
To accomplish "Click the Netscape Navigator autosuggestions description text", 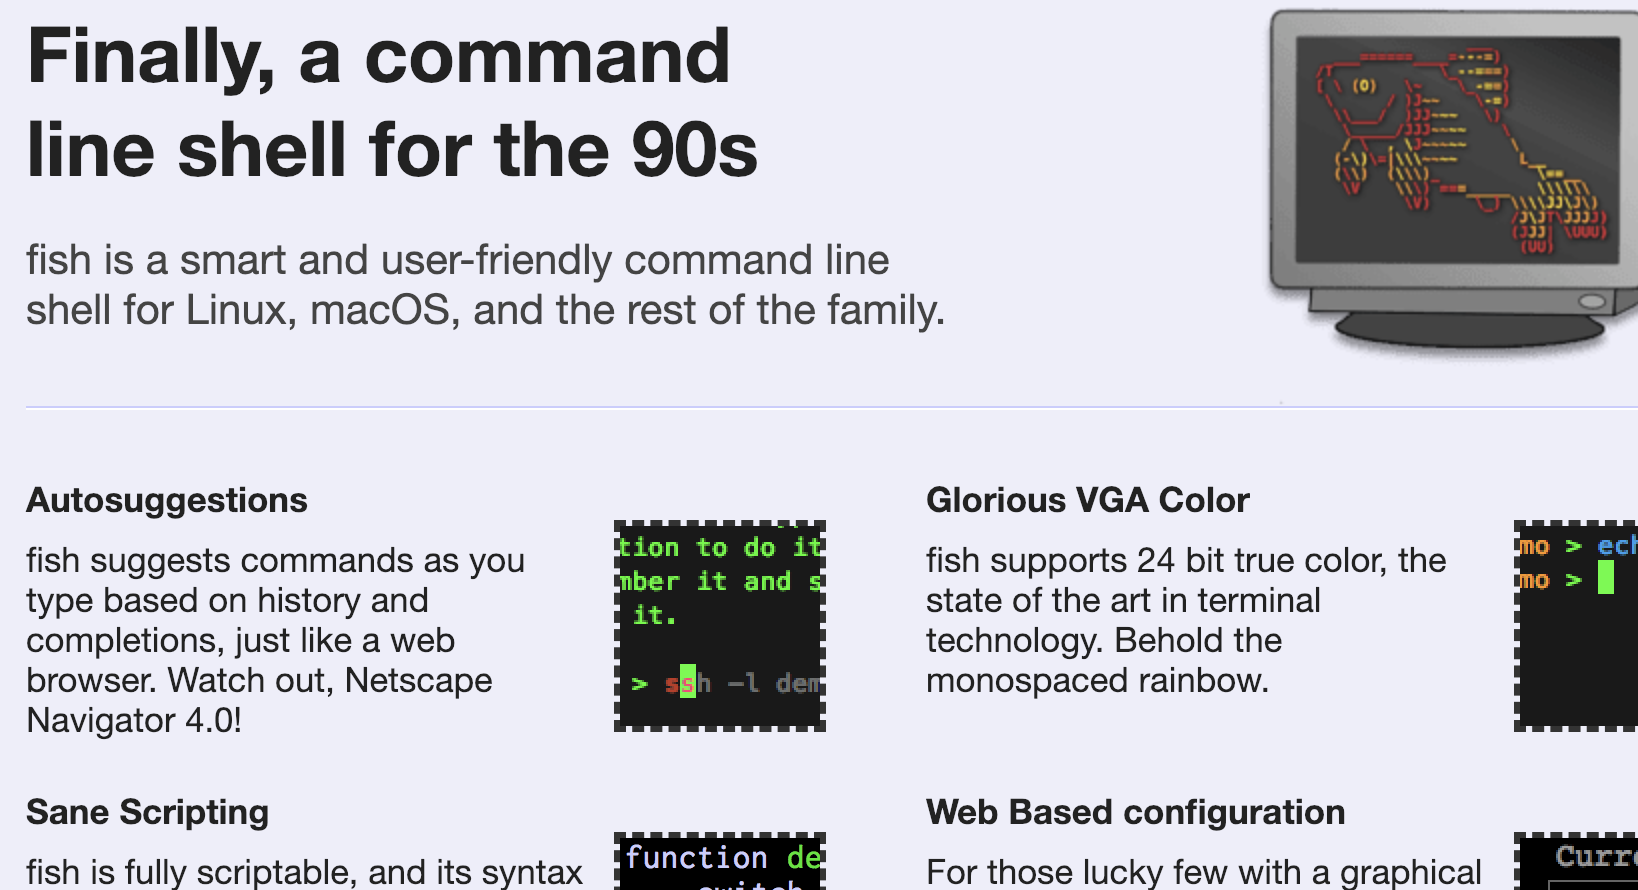I will pyautogui.click(x=275, y=640).
